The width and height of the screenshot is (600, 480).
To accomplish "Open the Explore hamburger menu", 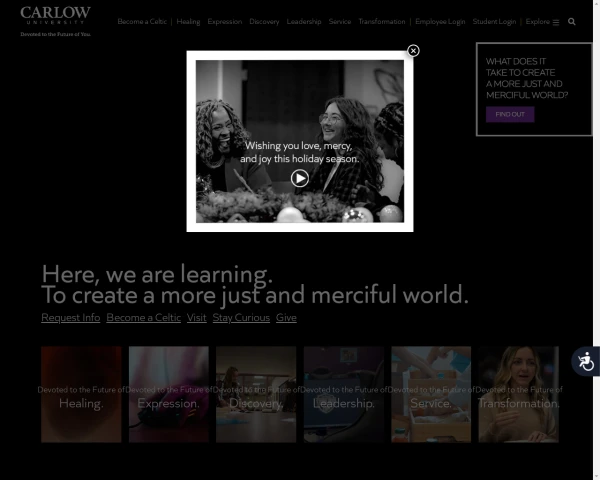I will click(x=542, y=22).
